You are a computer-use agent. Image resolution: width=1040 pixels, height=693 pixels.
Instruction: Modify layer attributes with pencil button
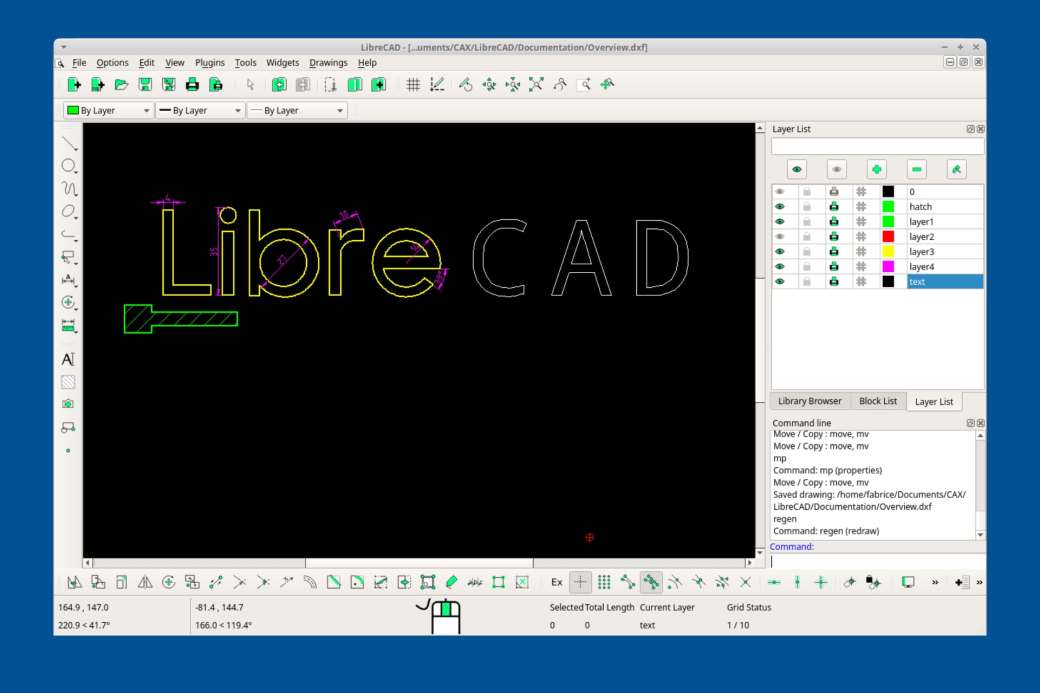pyautogui.click(x=956, y=170)
